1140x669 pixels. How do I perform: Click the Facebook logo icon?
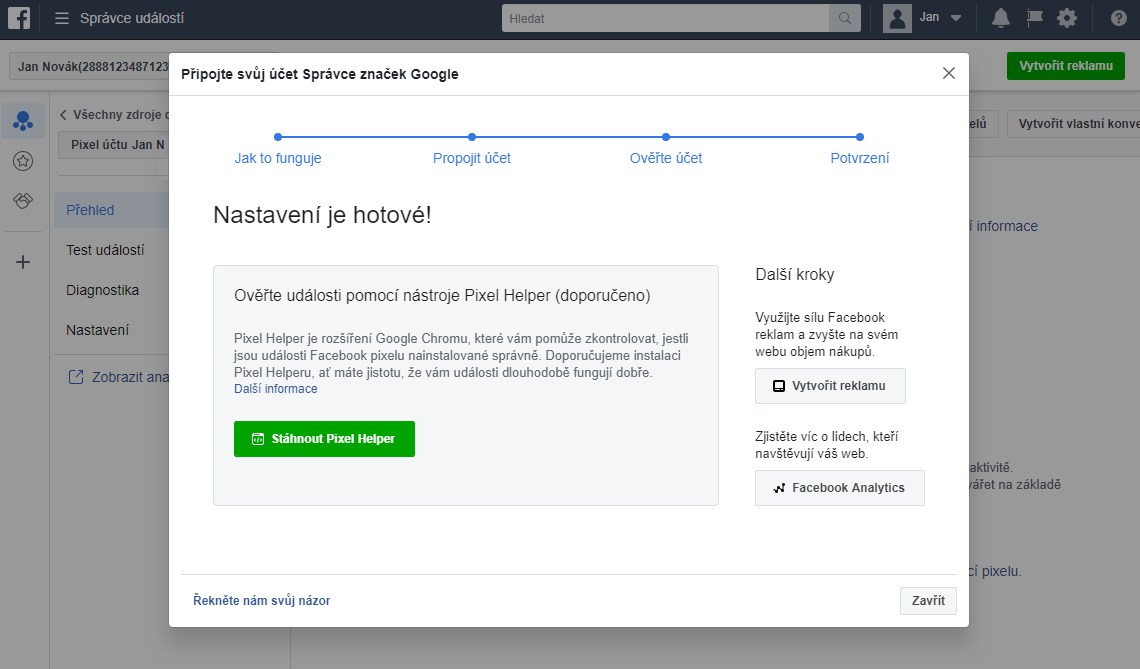tap(19, 18)
